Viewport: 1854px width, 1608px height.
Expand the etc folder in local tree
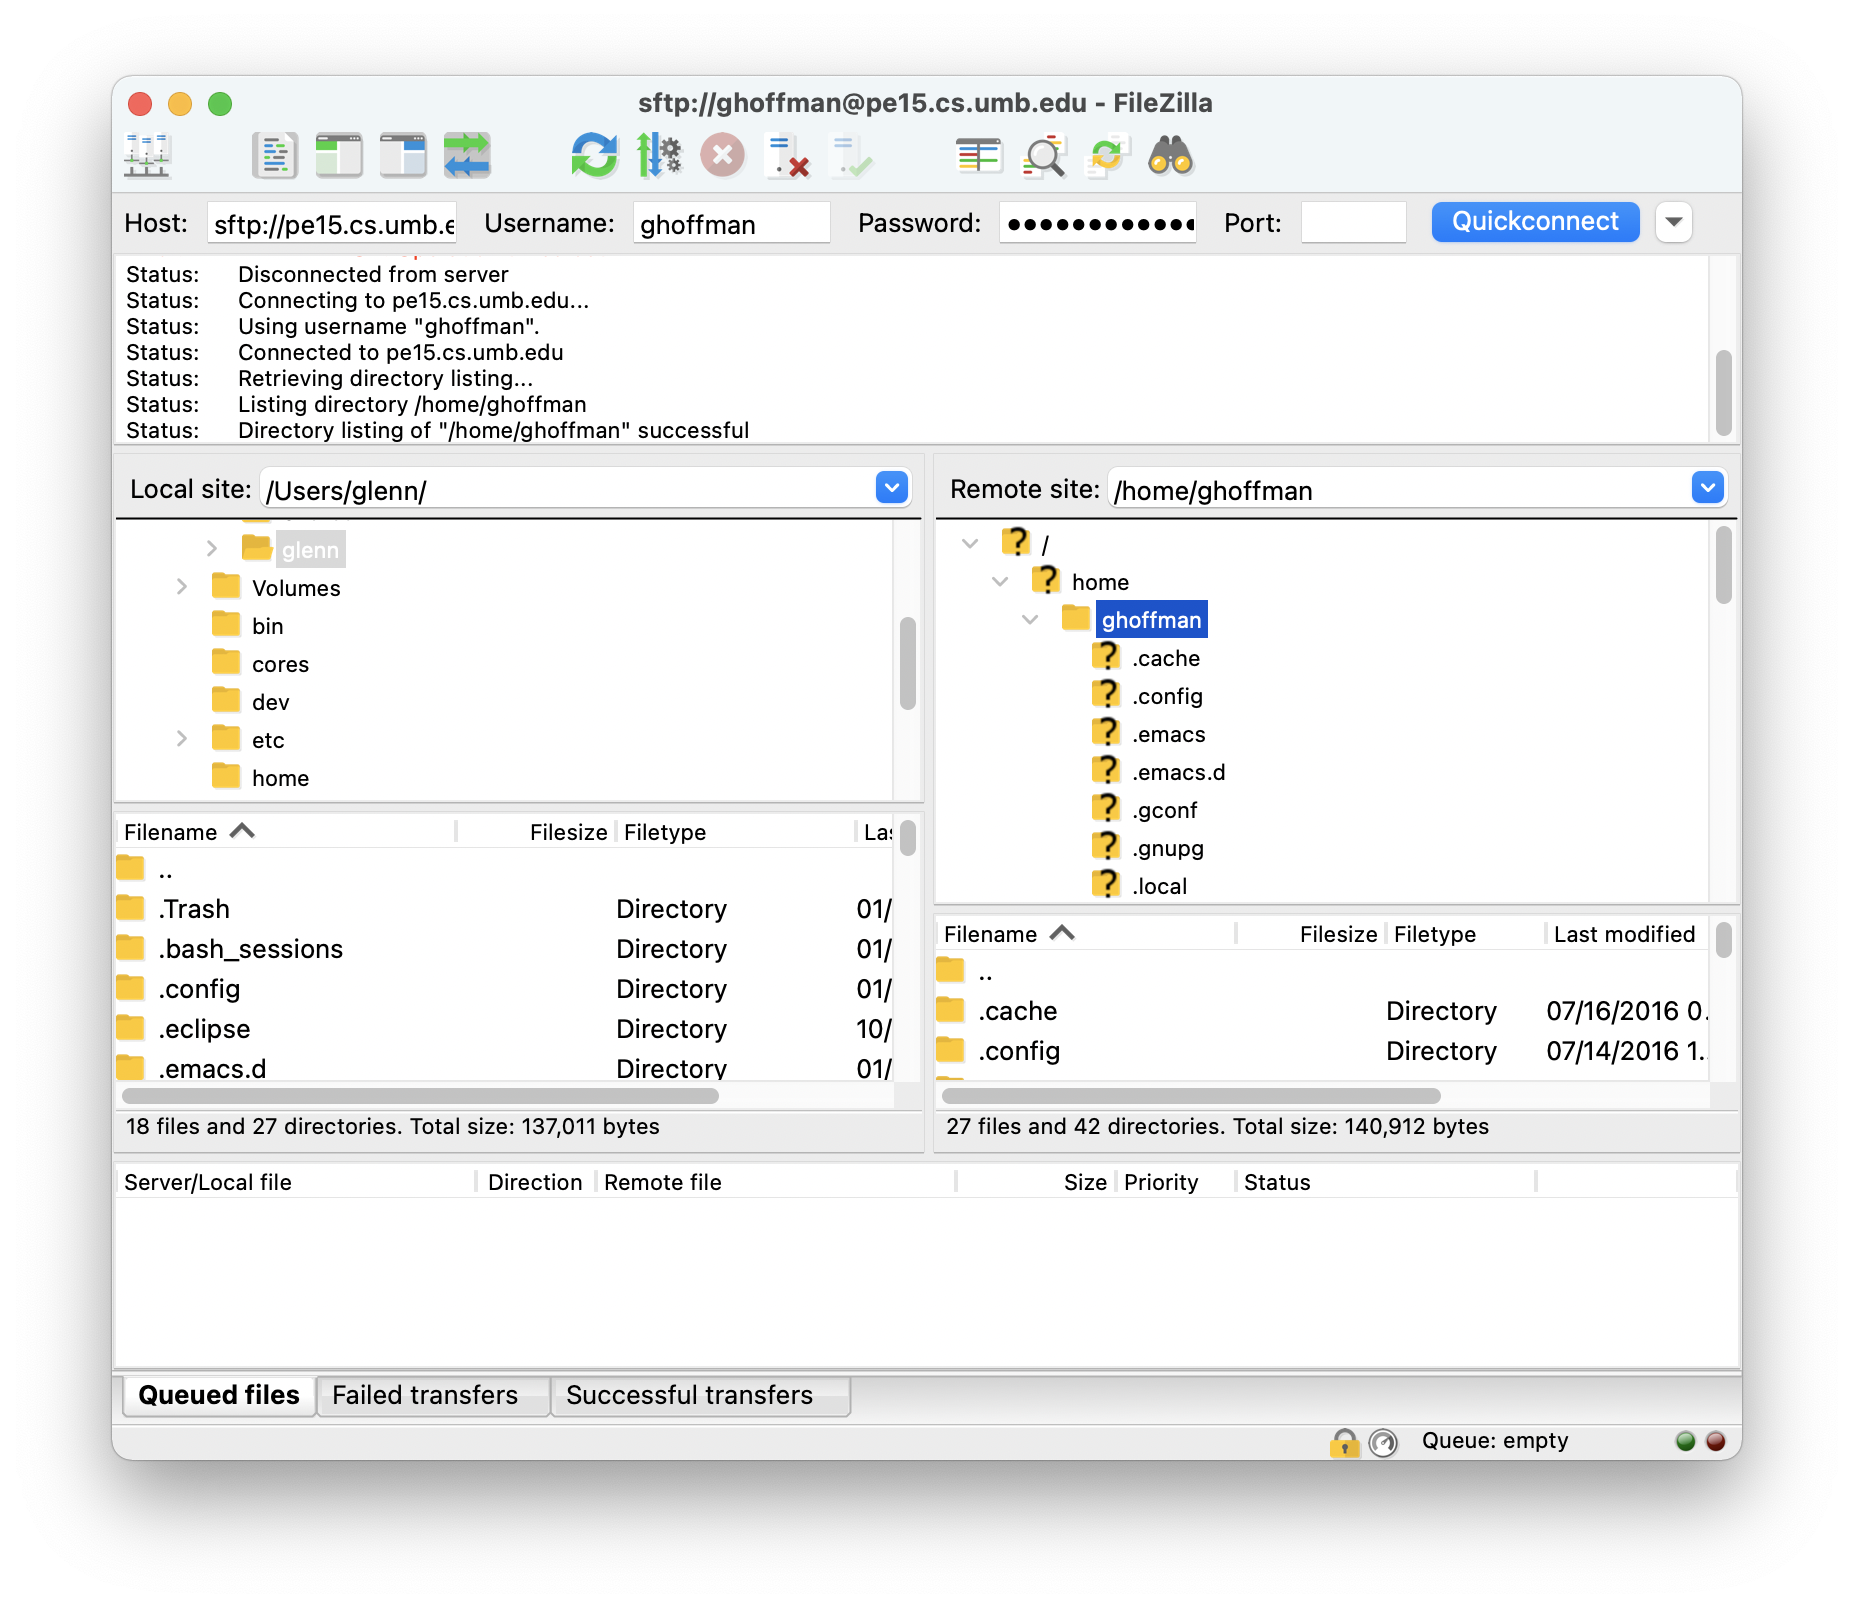pyautogui.click(x=182, y=738)
